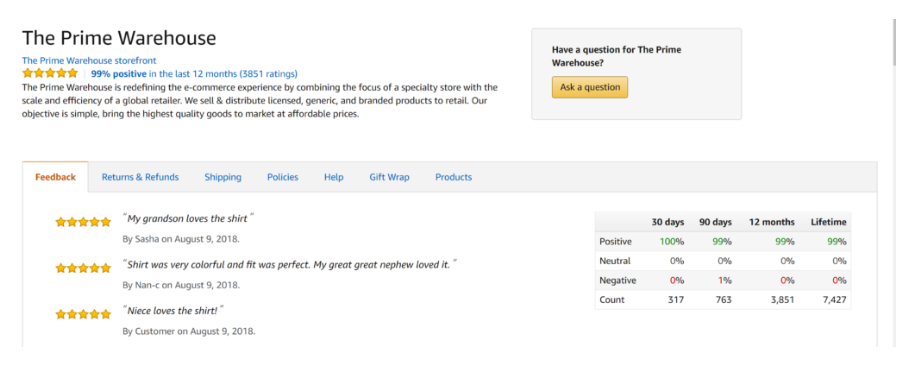
Task: Click the Ask a question button
Action: [590, 87]
